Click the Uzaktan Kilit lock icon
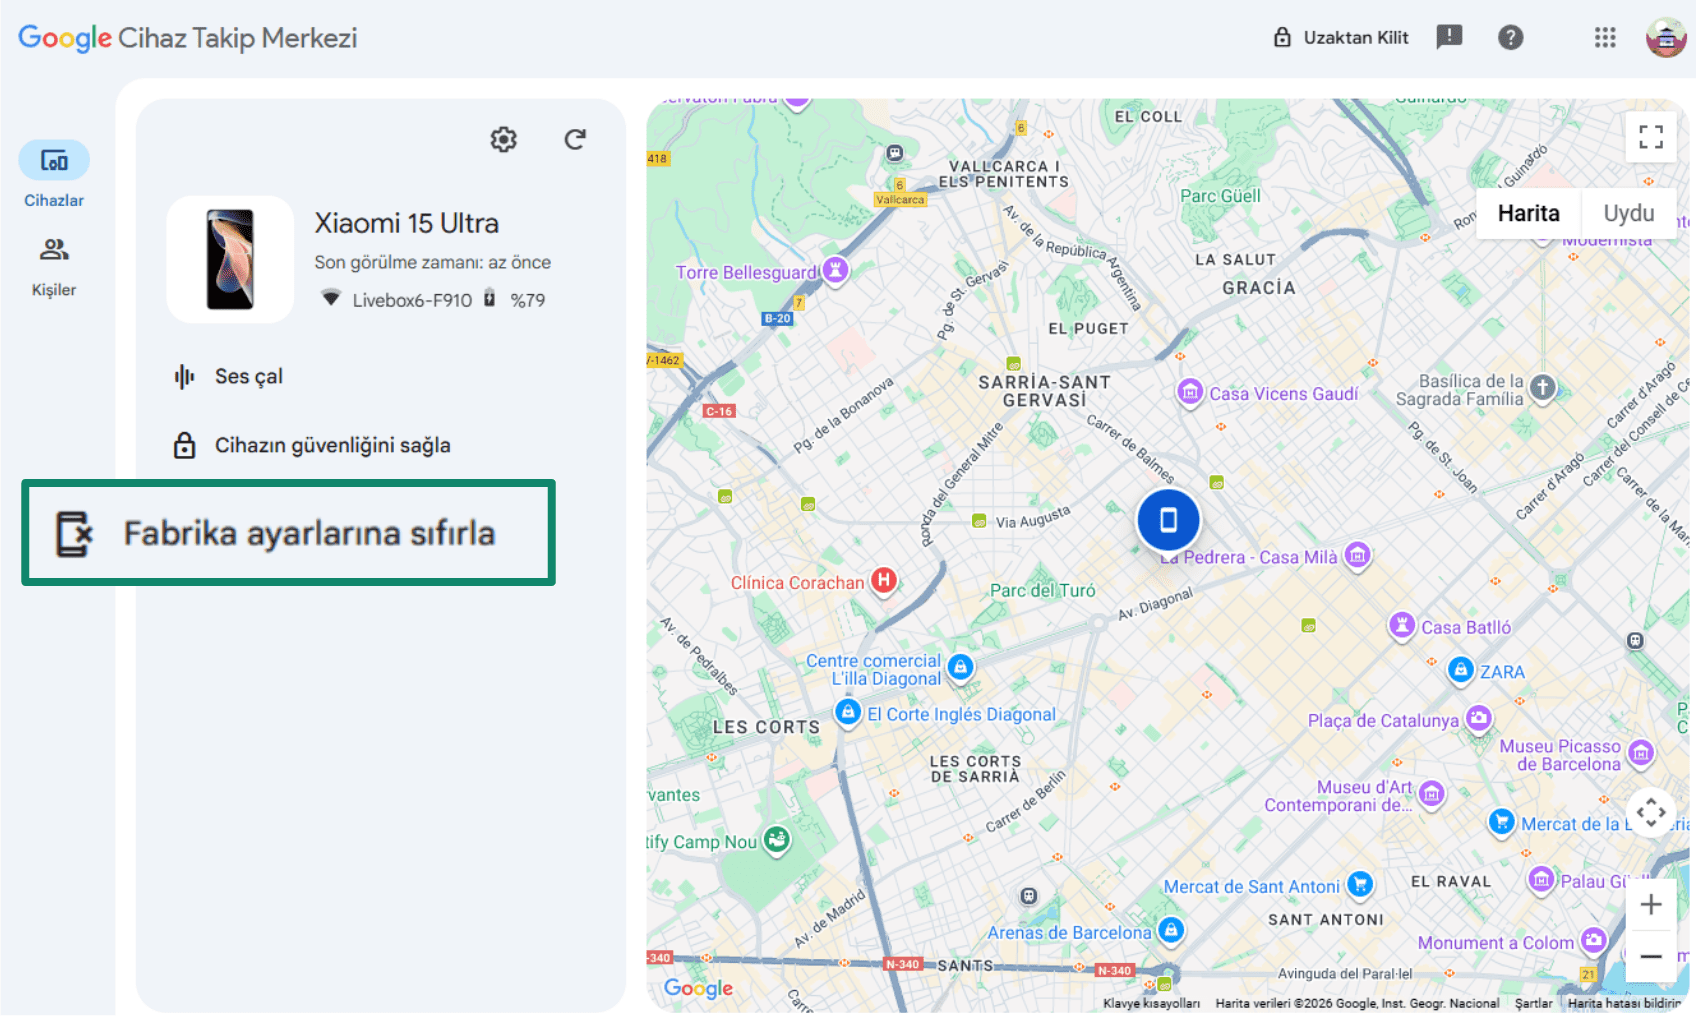This screenshot has width=1698, height=1020. pos(1281,37)
